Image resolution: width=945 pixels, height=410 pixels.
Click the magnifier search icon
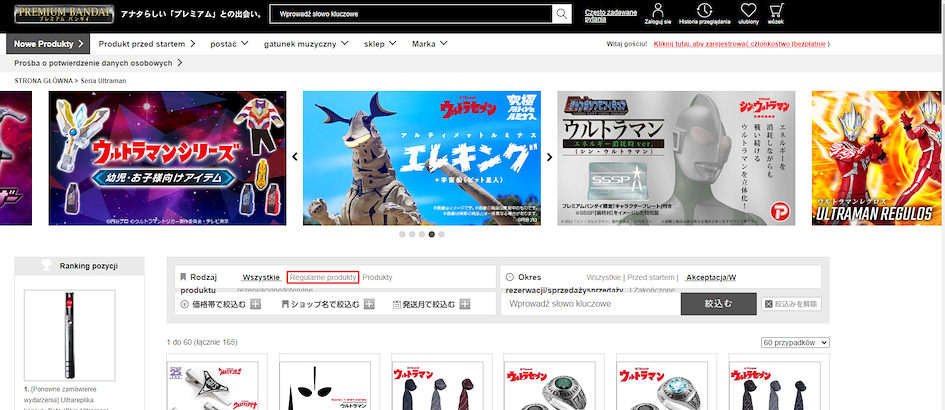(562, 14)
